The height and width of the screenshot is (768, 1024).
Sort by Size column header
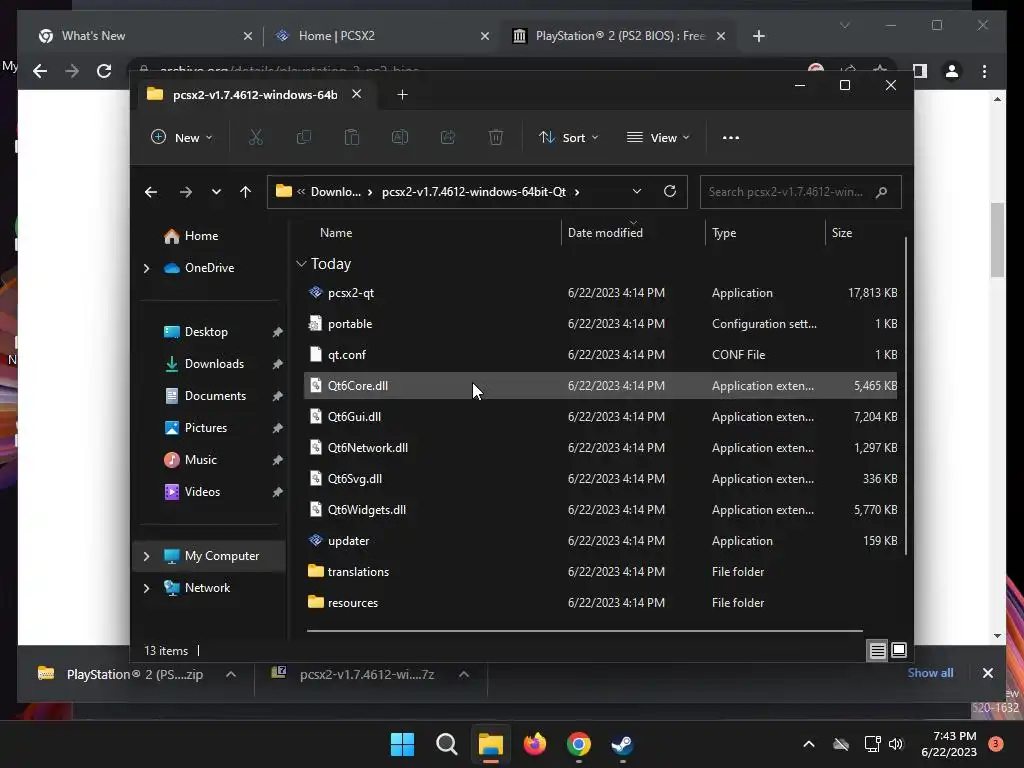click(842, 232)
